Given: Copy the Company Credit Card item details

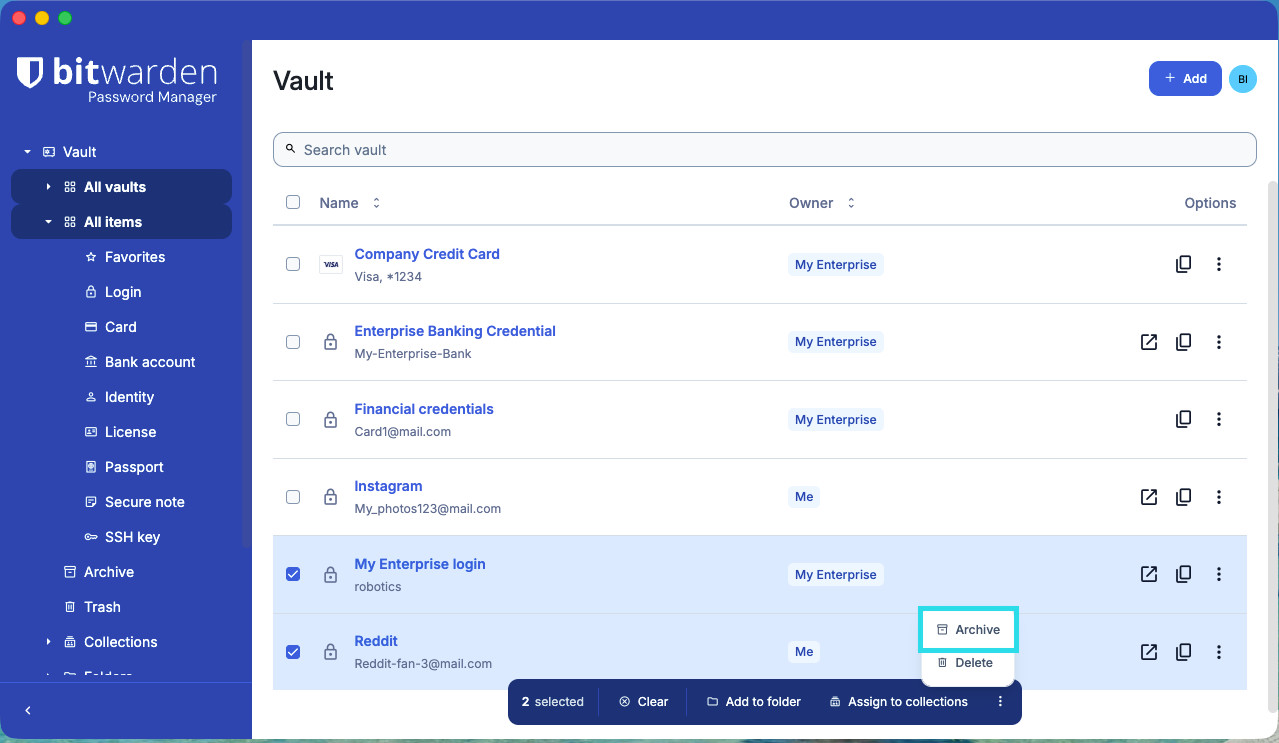Looking at the screenshot, I should (x=1183, y=264).
